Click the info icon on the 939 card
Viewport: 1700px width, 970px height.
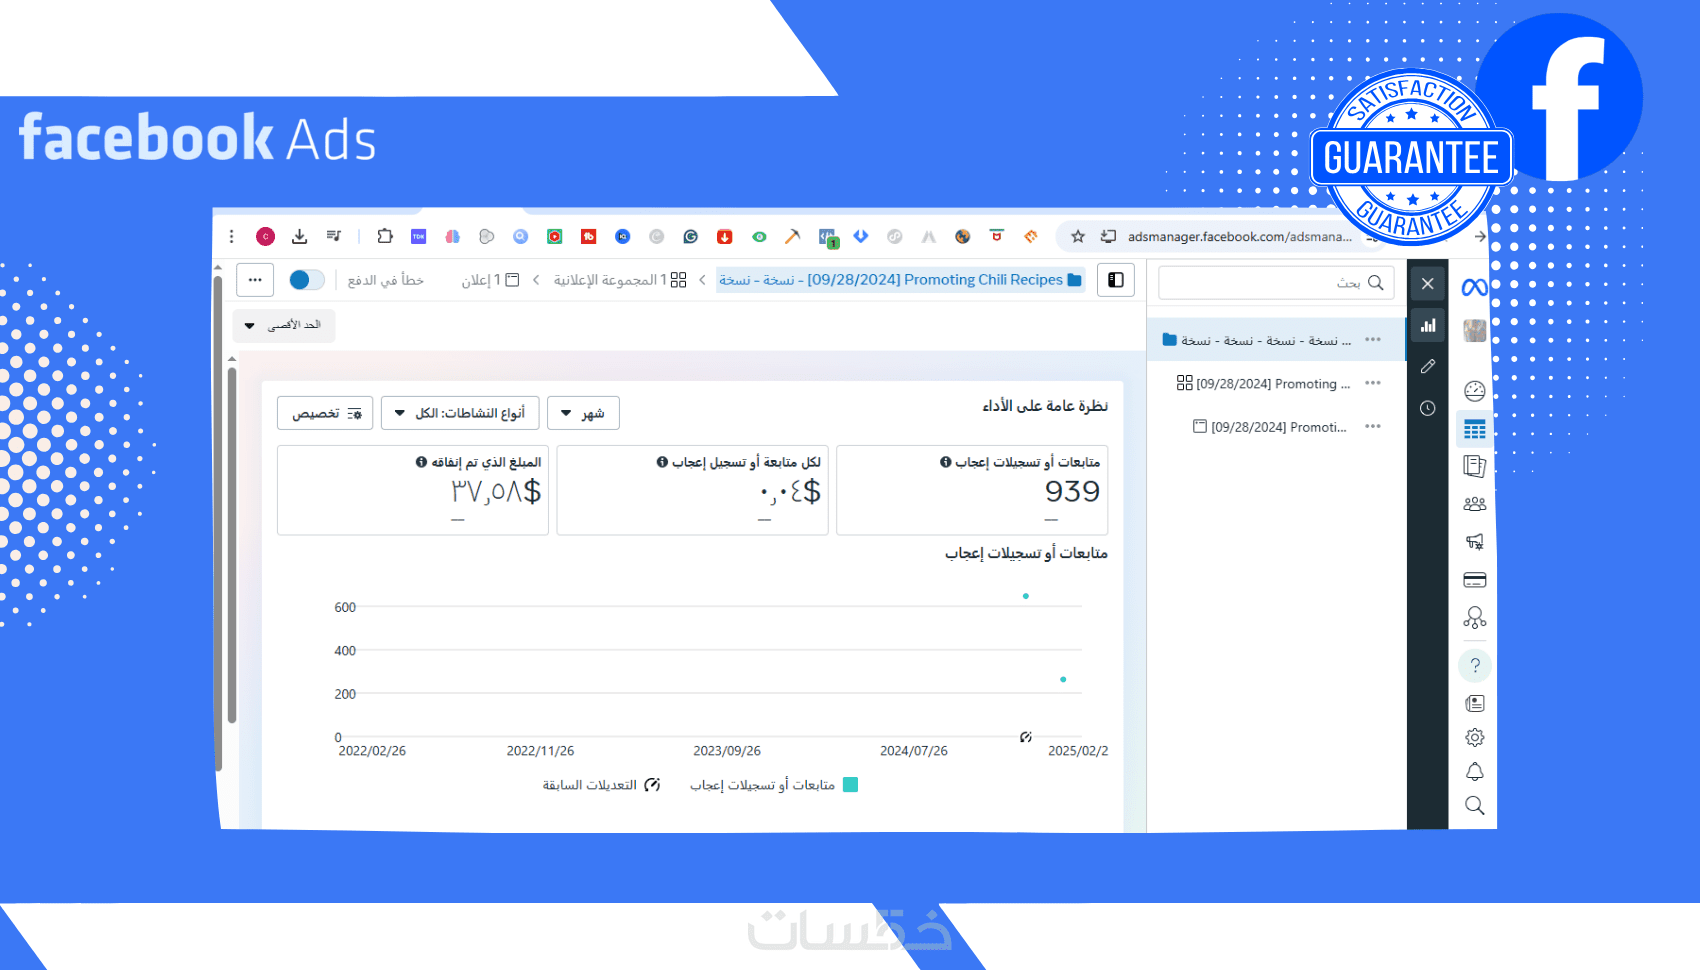click(945, 462)
